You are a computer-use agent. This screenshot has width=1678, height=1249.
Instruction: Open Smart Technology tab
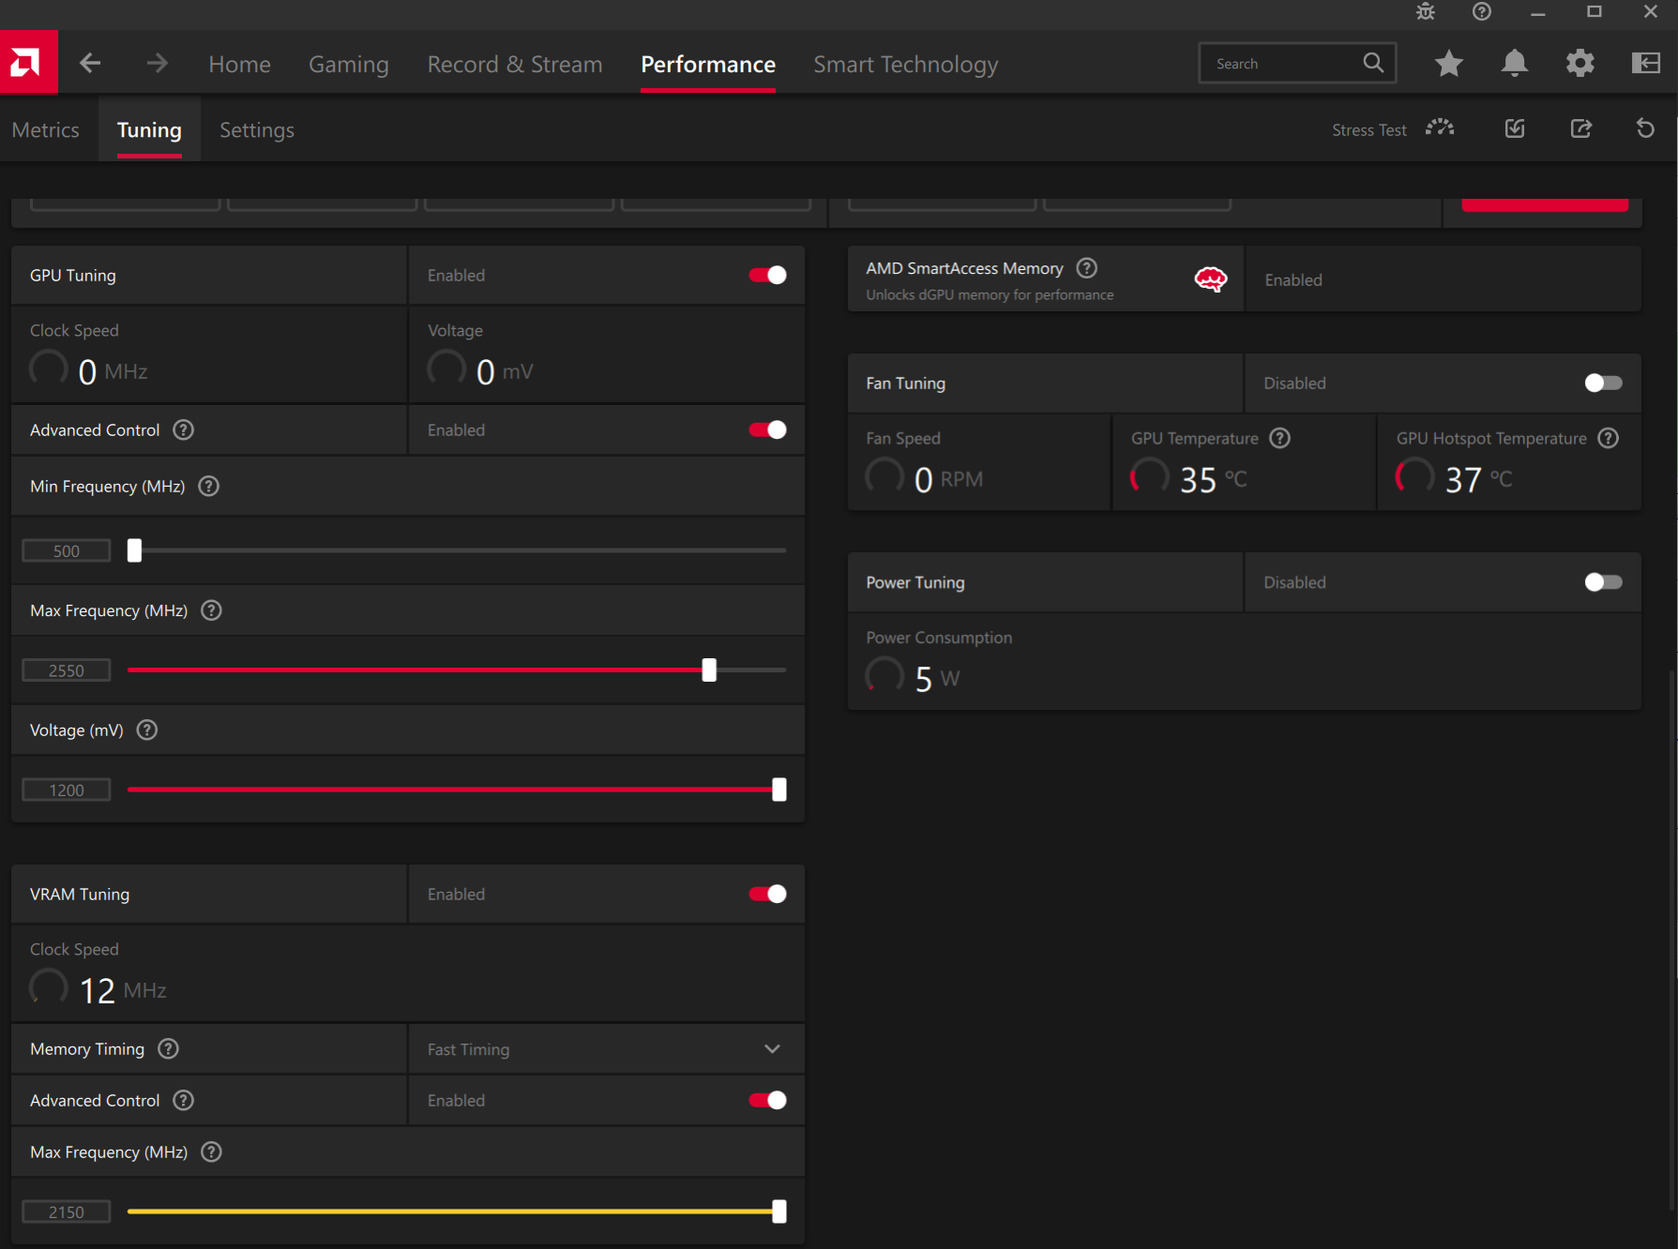pos(906,64)
